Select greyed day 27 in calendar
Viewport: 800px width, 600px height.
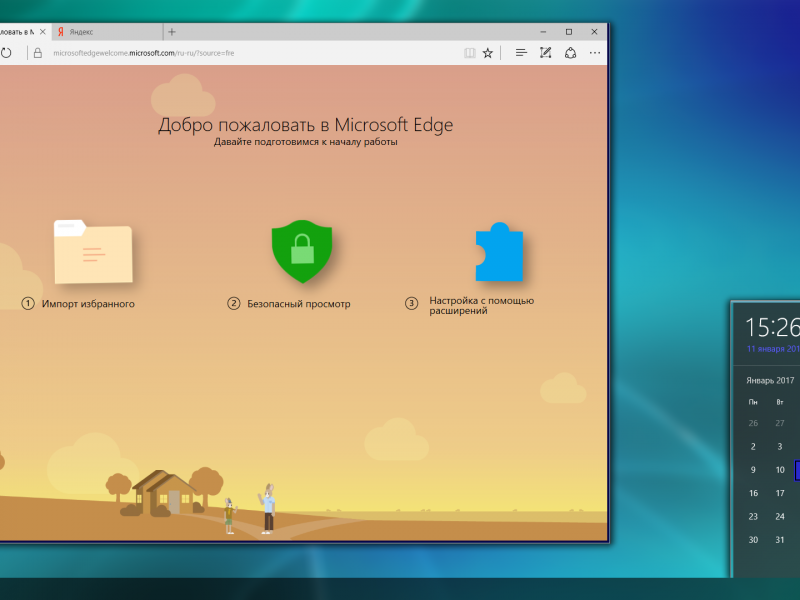point(780,423)
